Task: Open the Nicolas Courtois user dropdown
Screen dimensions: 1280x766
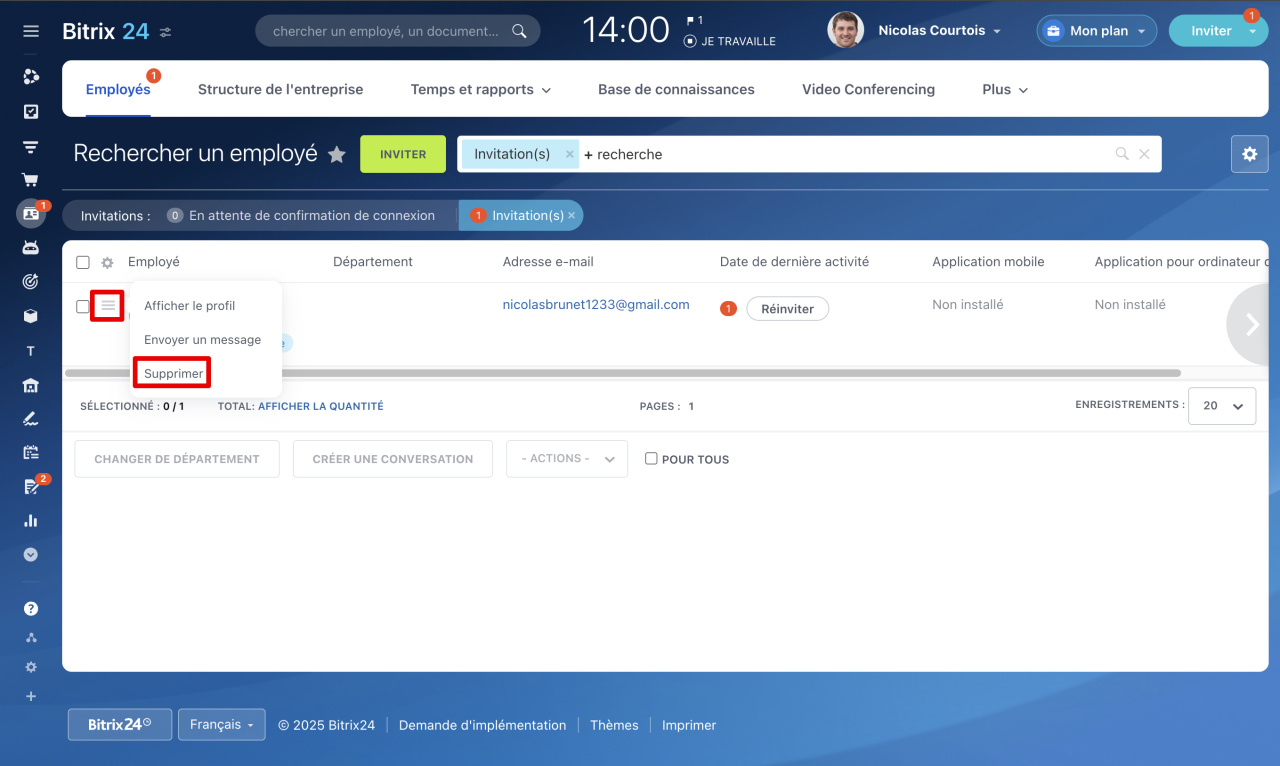Action: (x=939, y=31)
